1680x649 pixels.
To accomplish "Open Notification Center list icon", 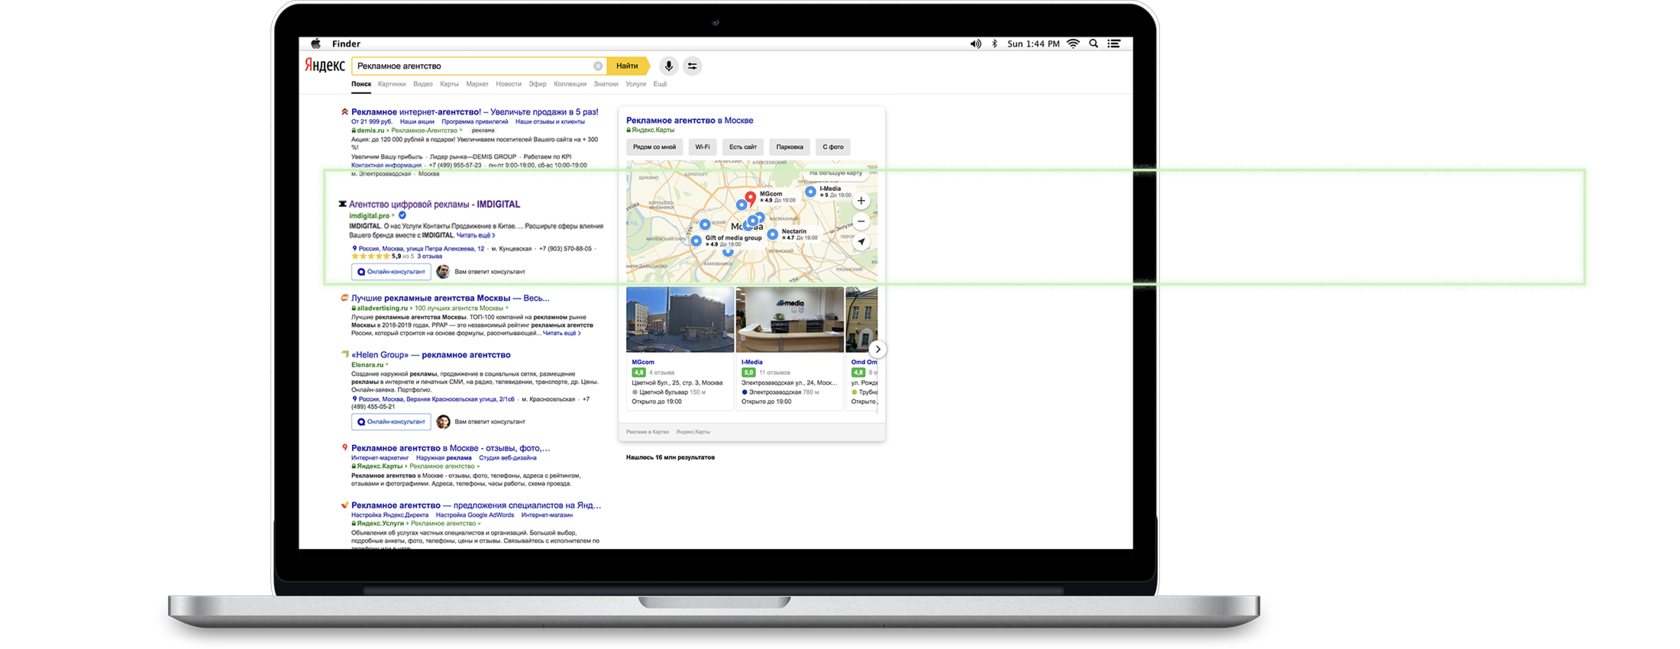I will click(x=1114, y=44).
